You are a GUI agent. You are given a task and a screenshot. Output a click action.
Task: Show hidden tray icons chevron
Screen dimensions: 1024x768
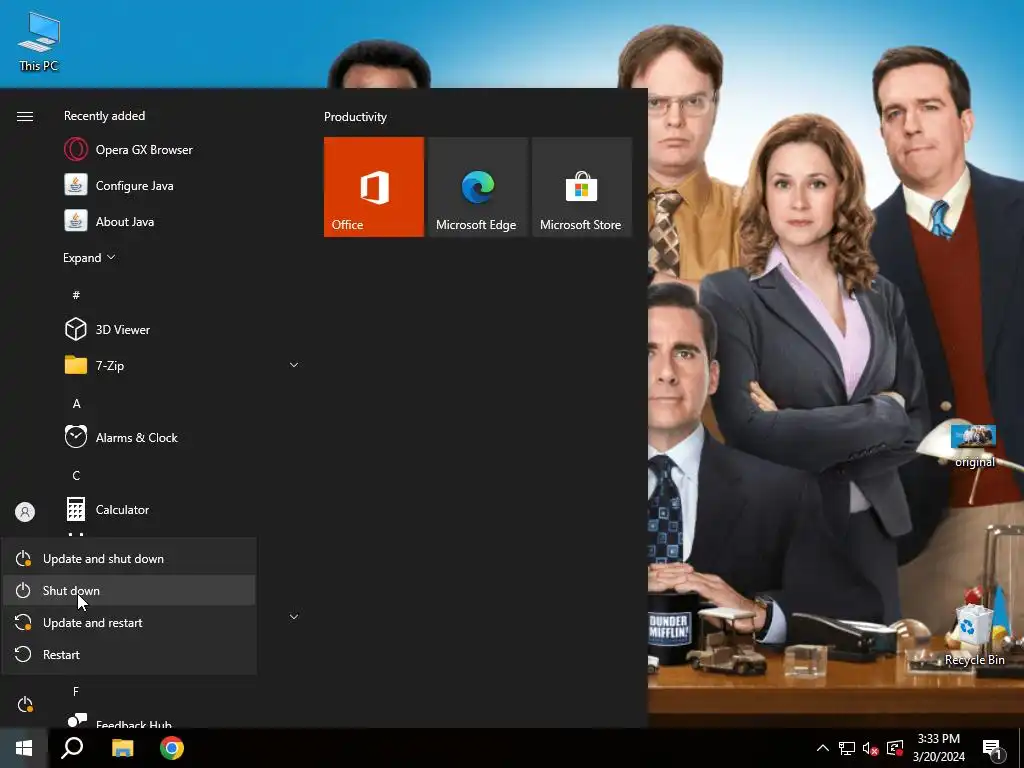823,748
